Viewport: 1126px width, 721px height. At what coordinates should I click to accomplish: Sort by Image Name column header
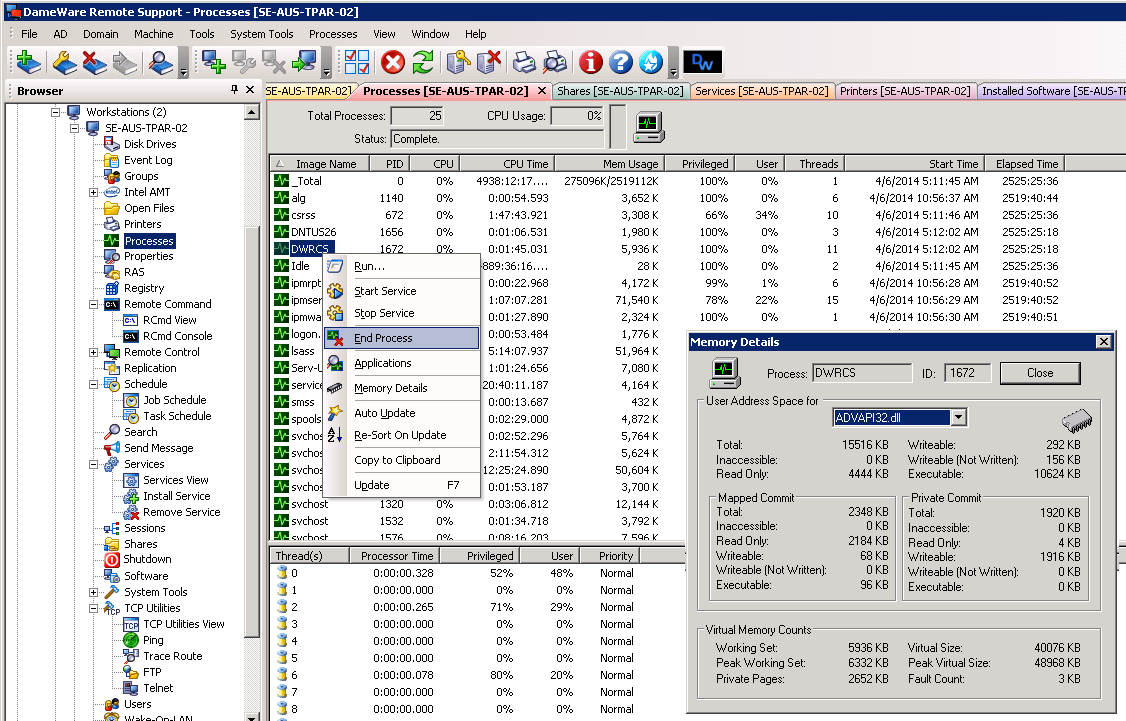click(320, 164)
